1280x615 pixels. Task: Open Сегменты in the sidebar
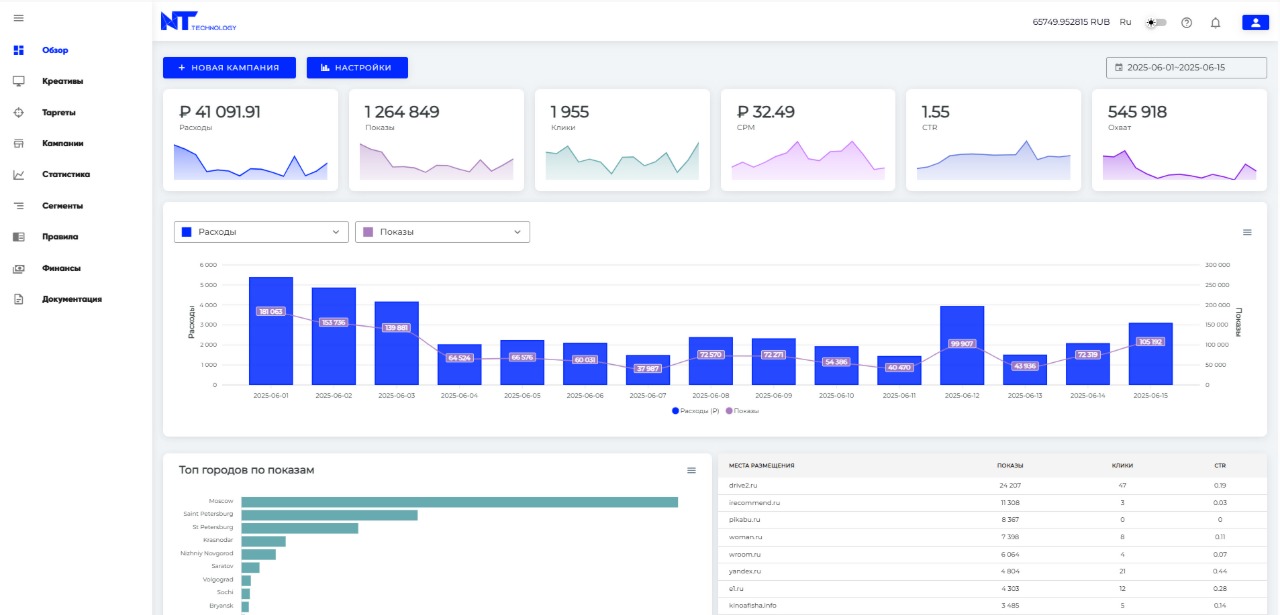coord(62,206)
